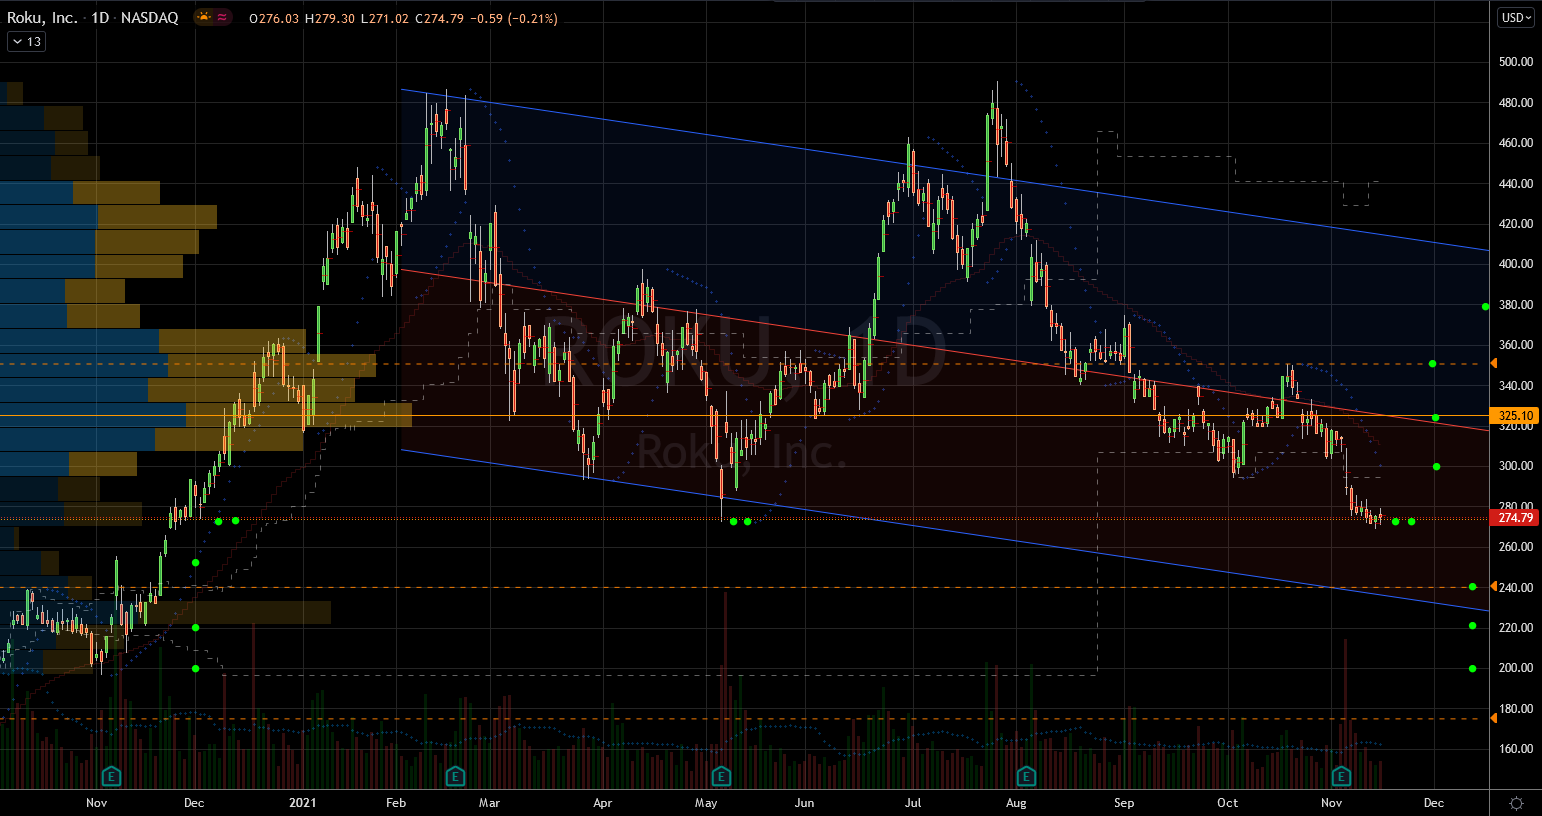Click the earliest earnings E marker of 2020
1542x816 pixels.
pyautogui.click(x=112, y=776)
